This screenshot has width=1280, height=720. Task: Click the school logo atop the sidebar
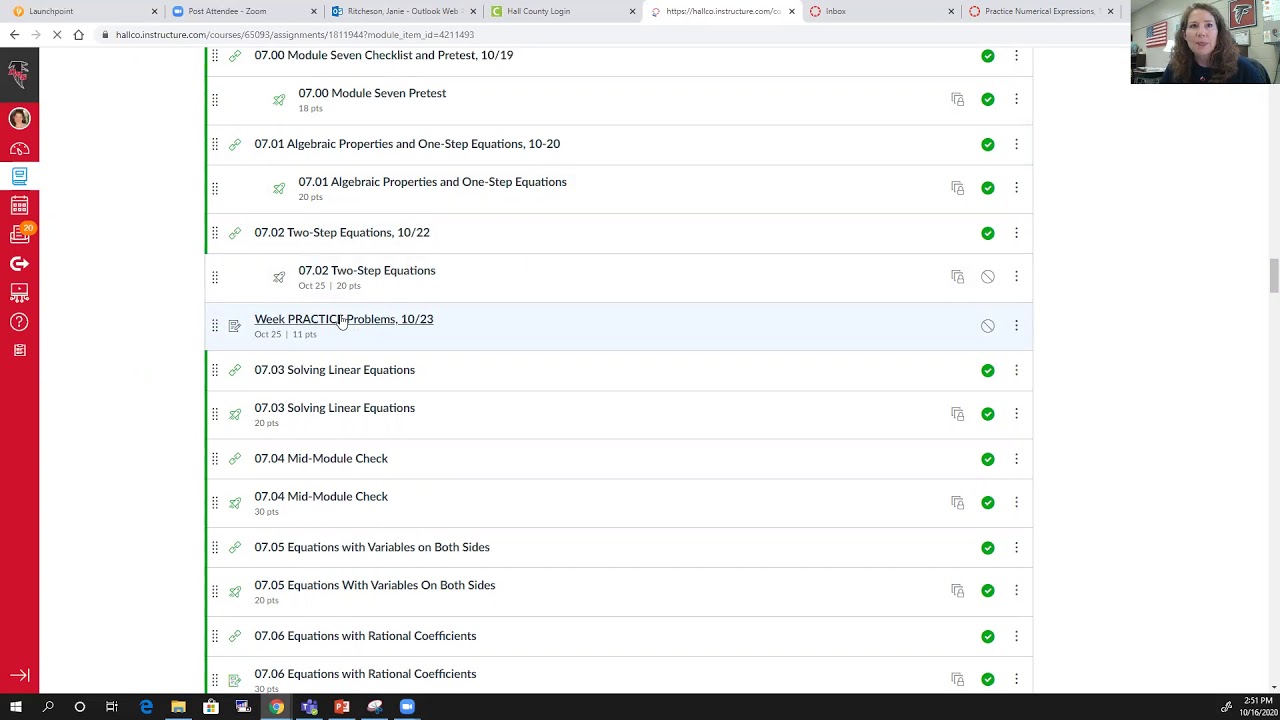coord(19,73)
